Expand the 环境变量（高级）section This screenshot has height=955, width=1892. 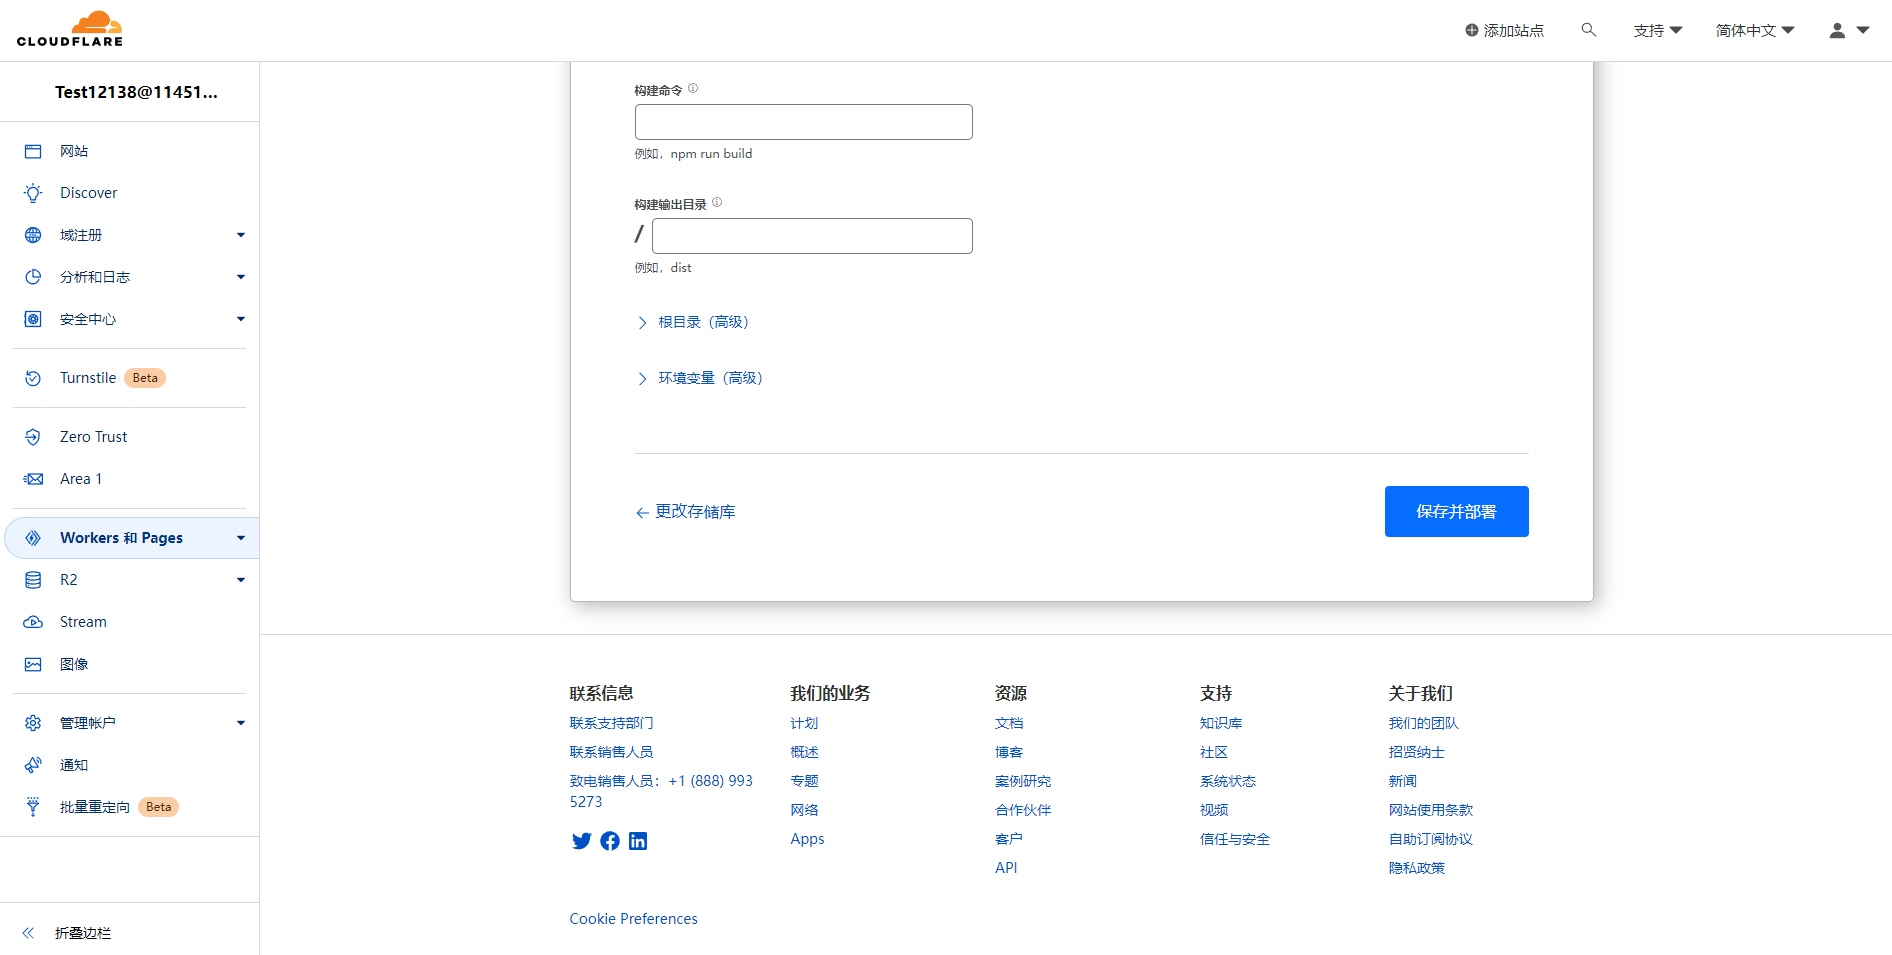coord(709,378)
